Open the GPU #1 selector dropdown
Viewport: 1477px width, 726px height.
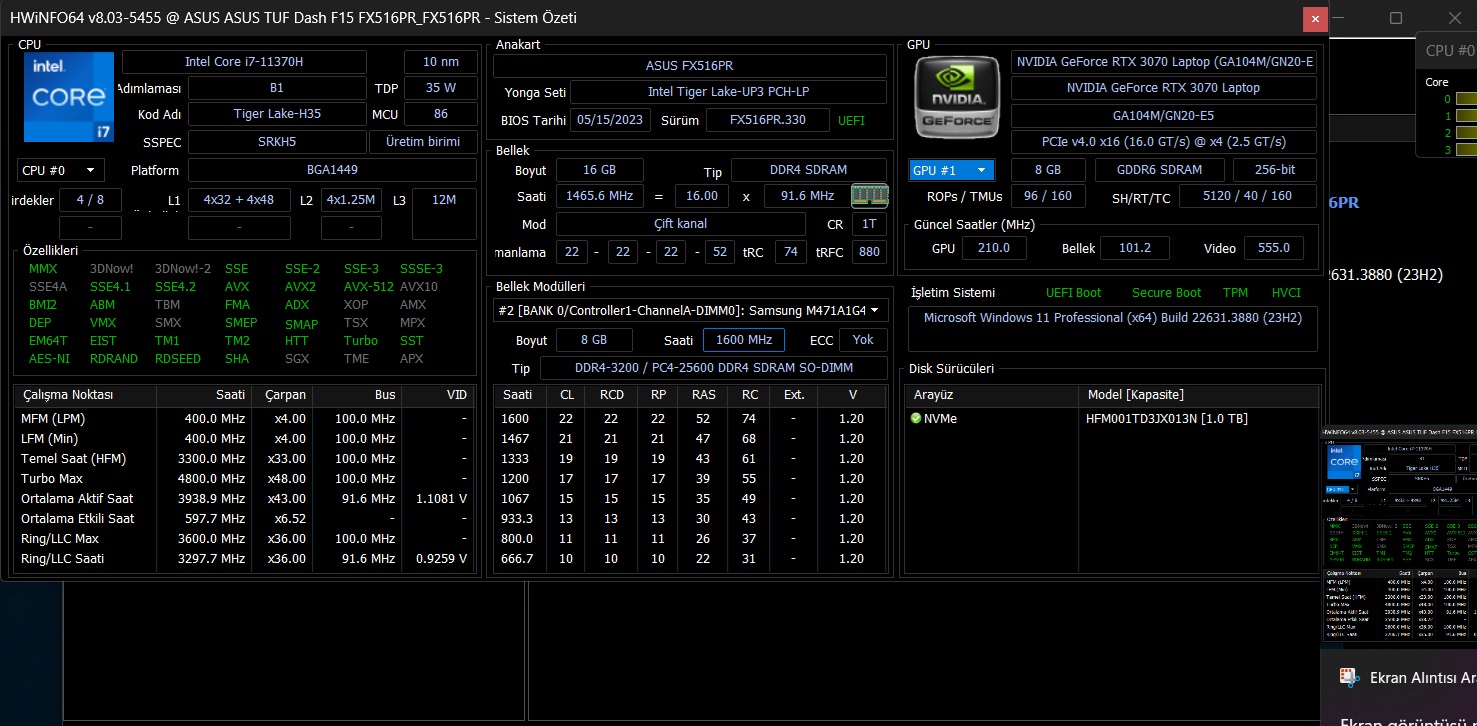click(952, 170)
